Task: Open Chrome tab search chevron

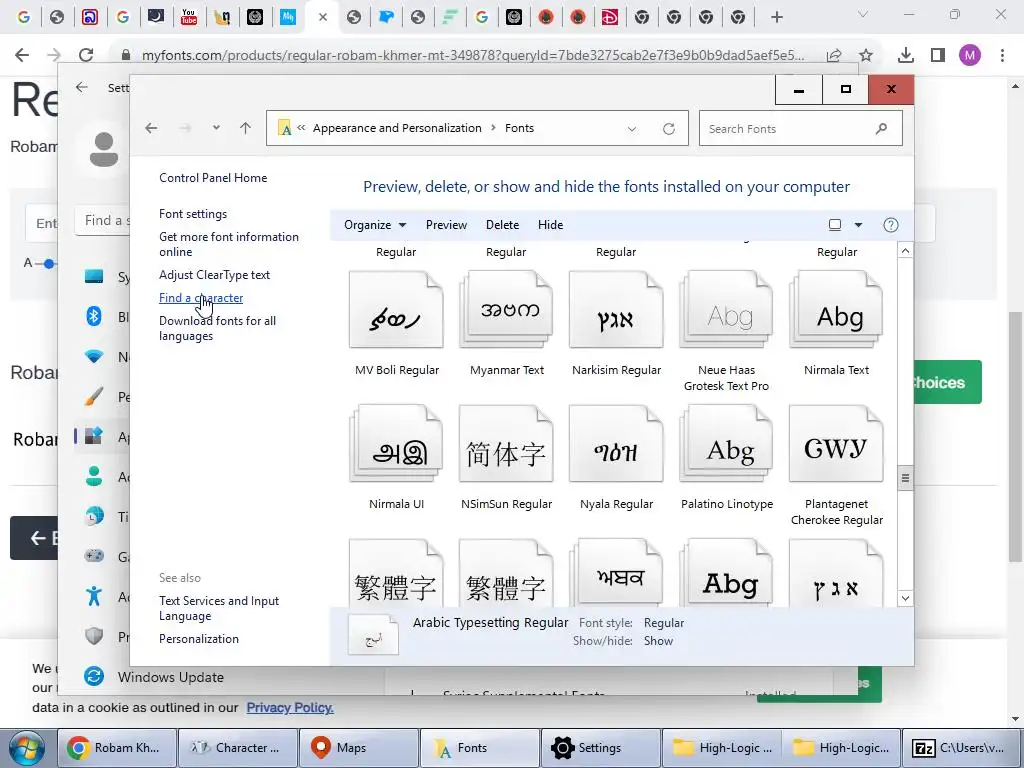Action: pos(863,14)
